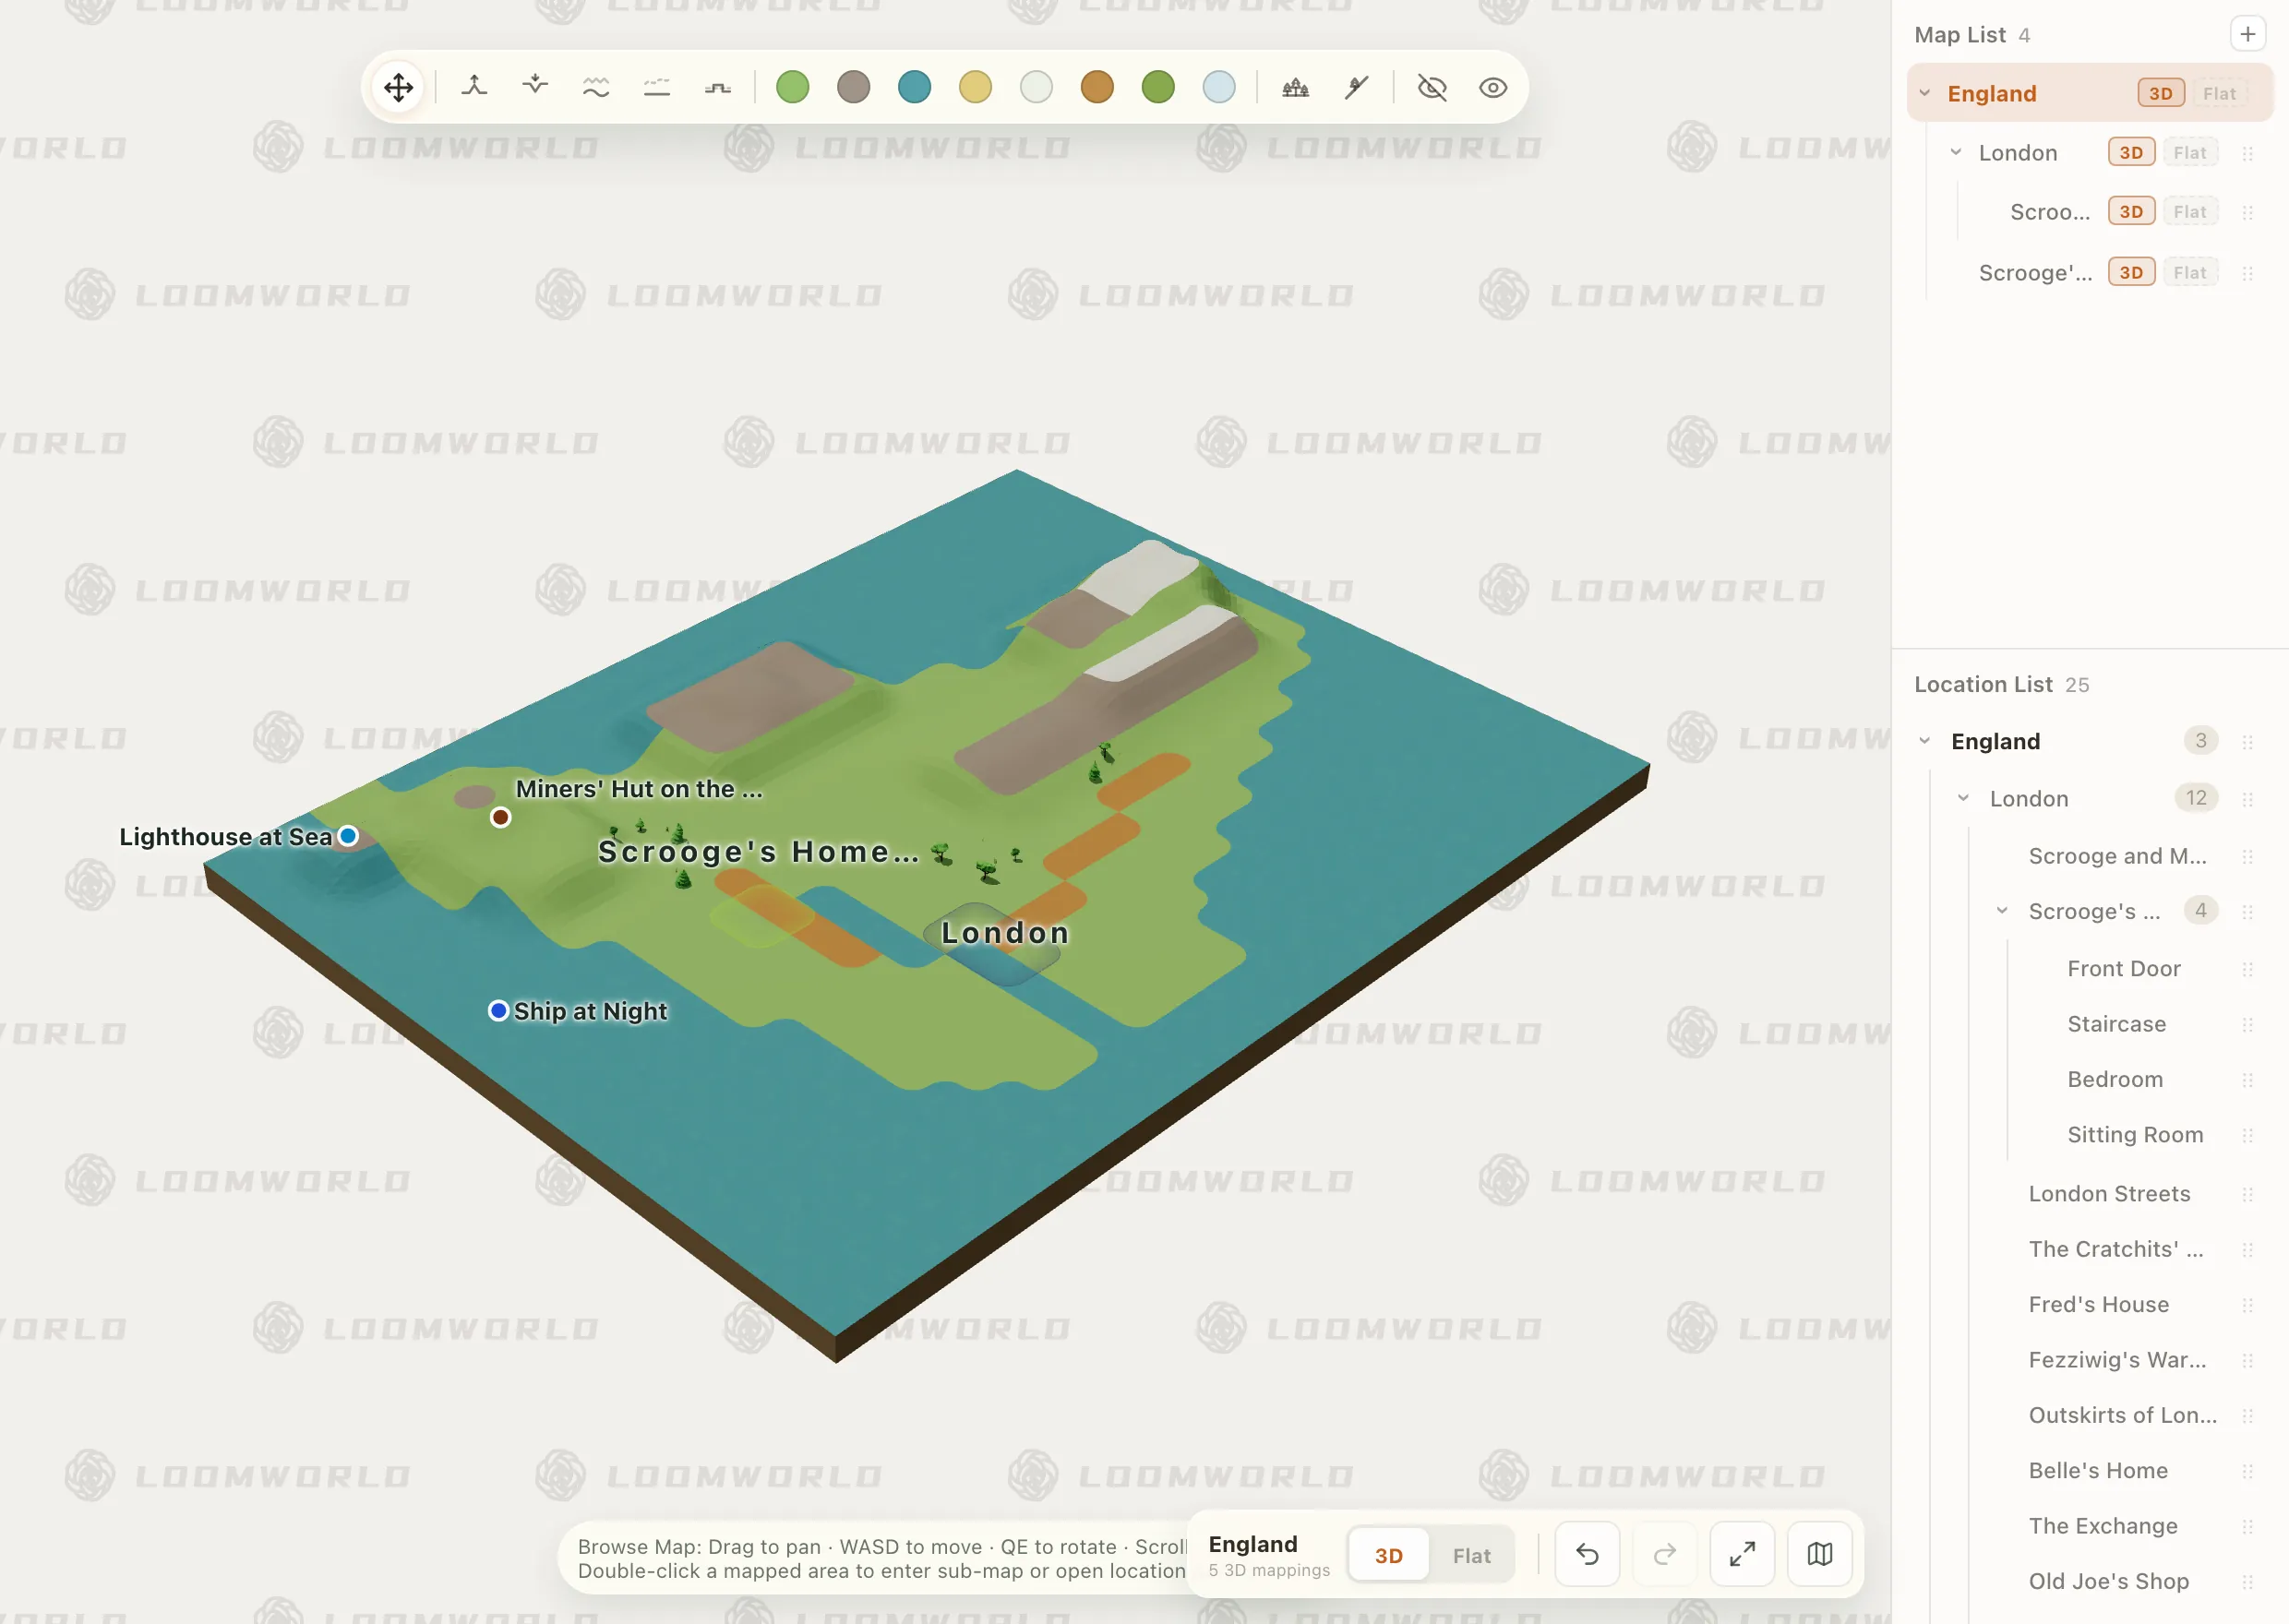Click the Lighthouse at Sea map marker
The image size is (2289, 1624).
[348, 836]
